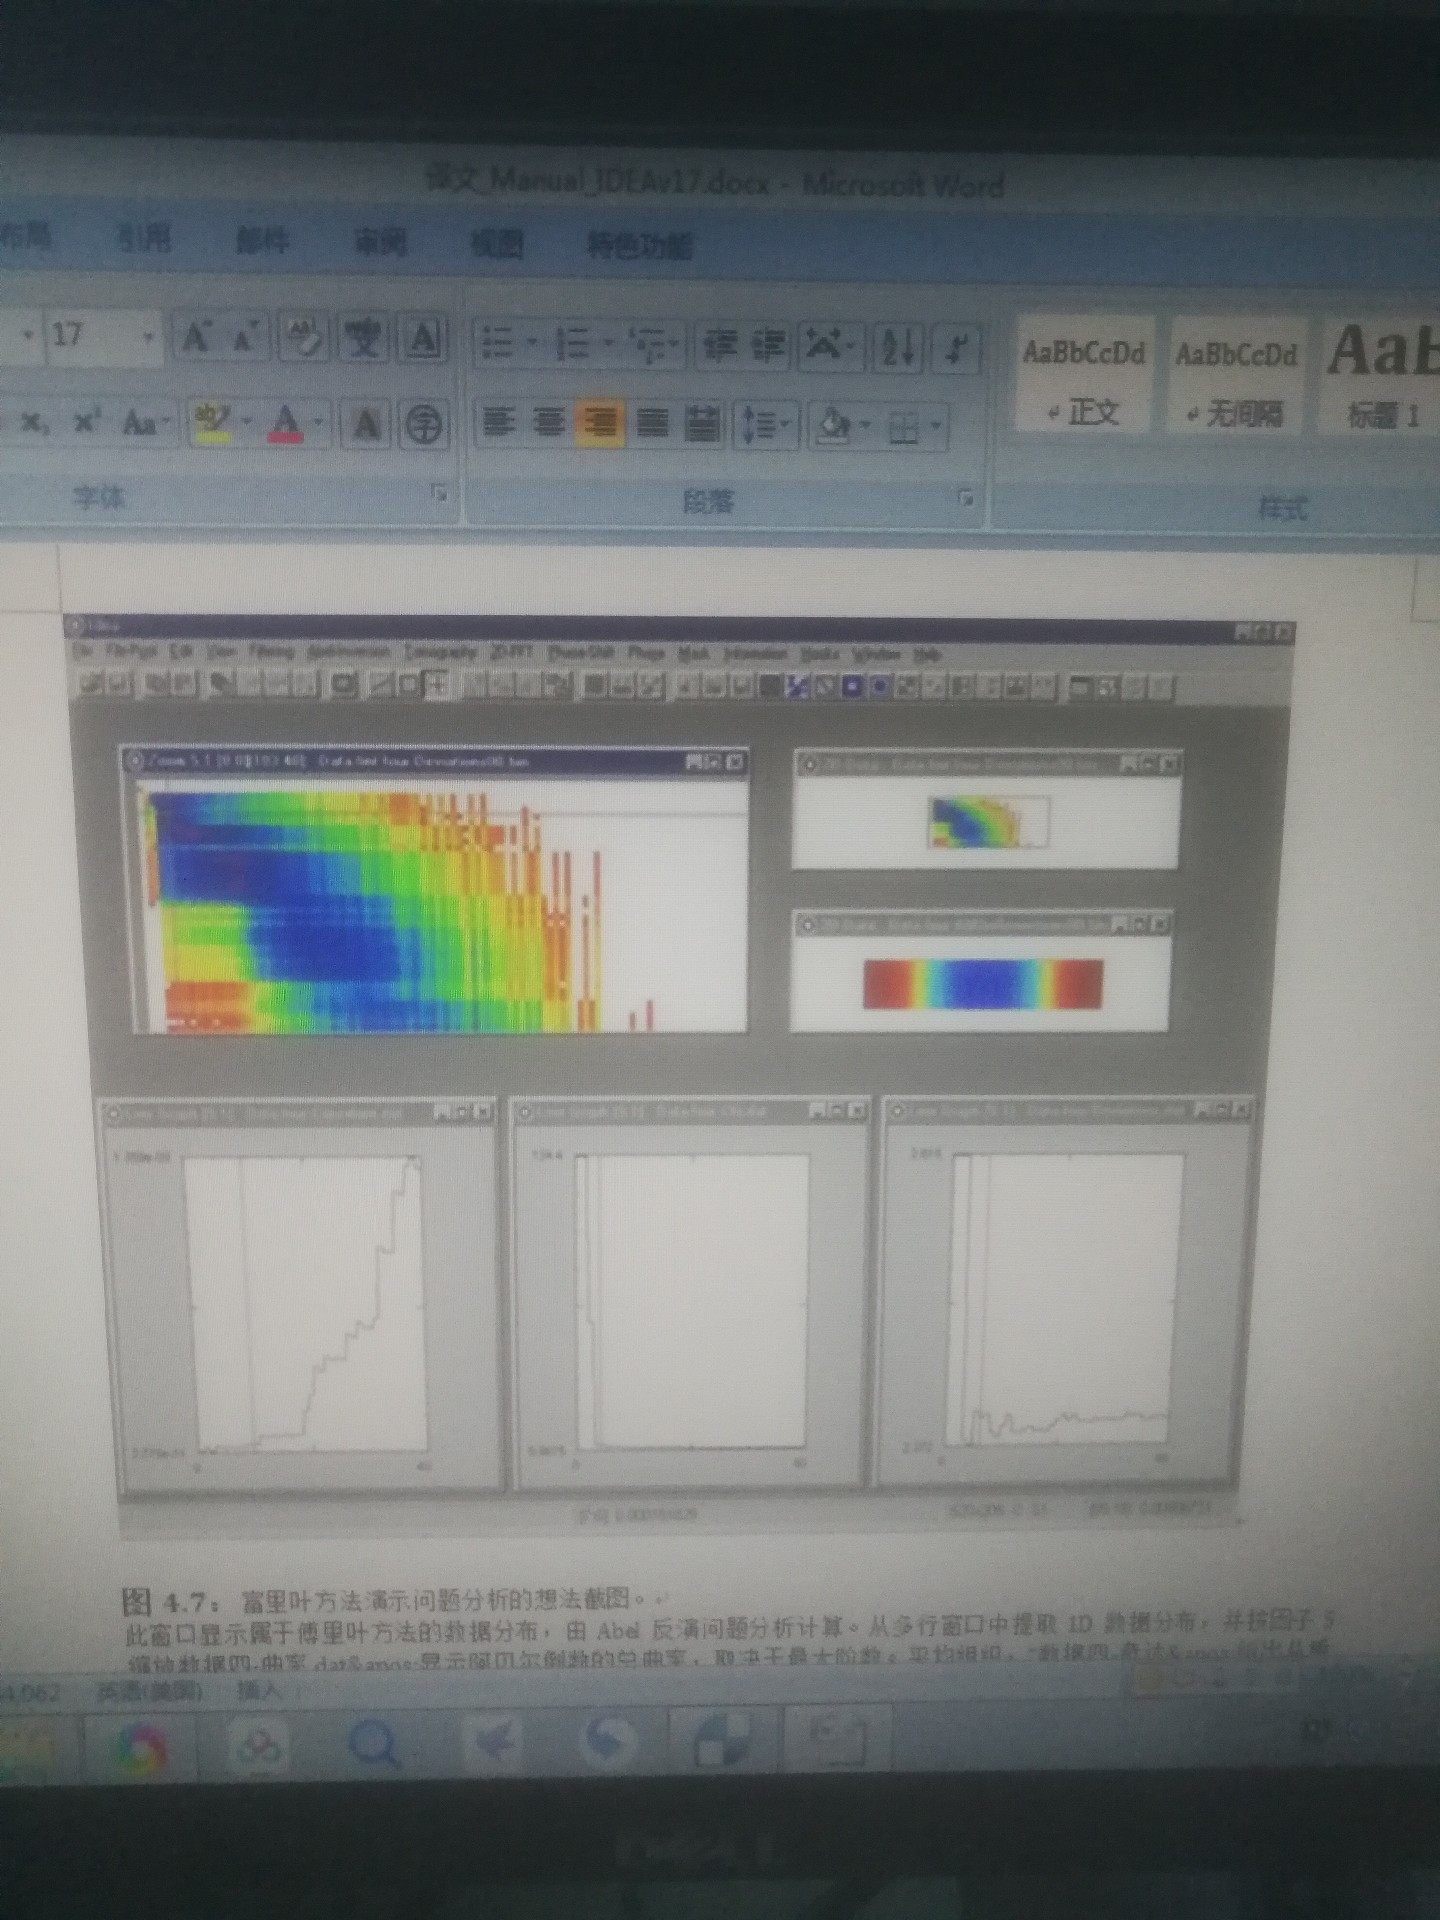Image resolution: width=1440 pixels, height=1920 pixels.
Task: Switch to the 特色功能 ribbon tab
Action: (x=639, y=245)
